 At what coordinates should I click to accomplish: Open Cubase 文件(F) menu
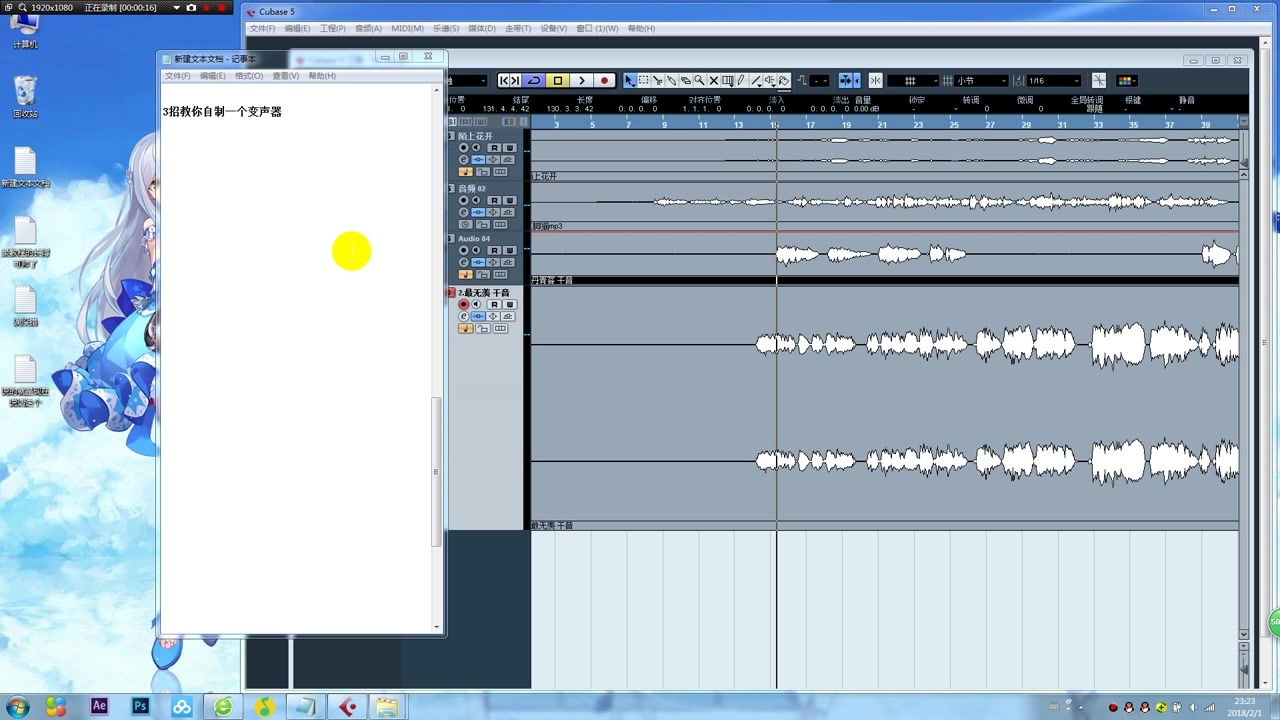pos(262,29)
